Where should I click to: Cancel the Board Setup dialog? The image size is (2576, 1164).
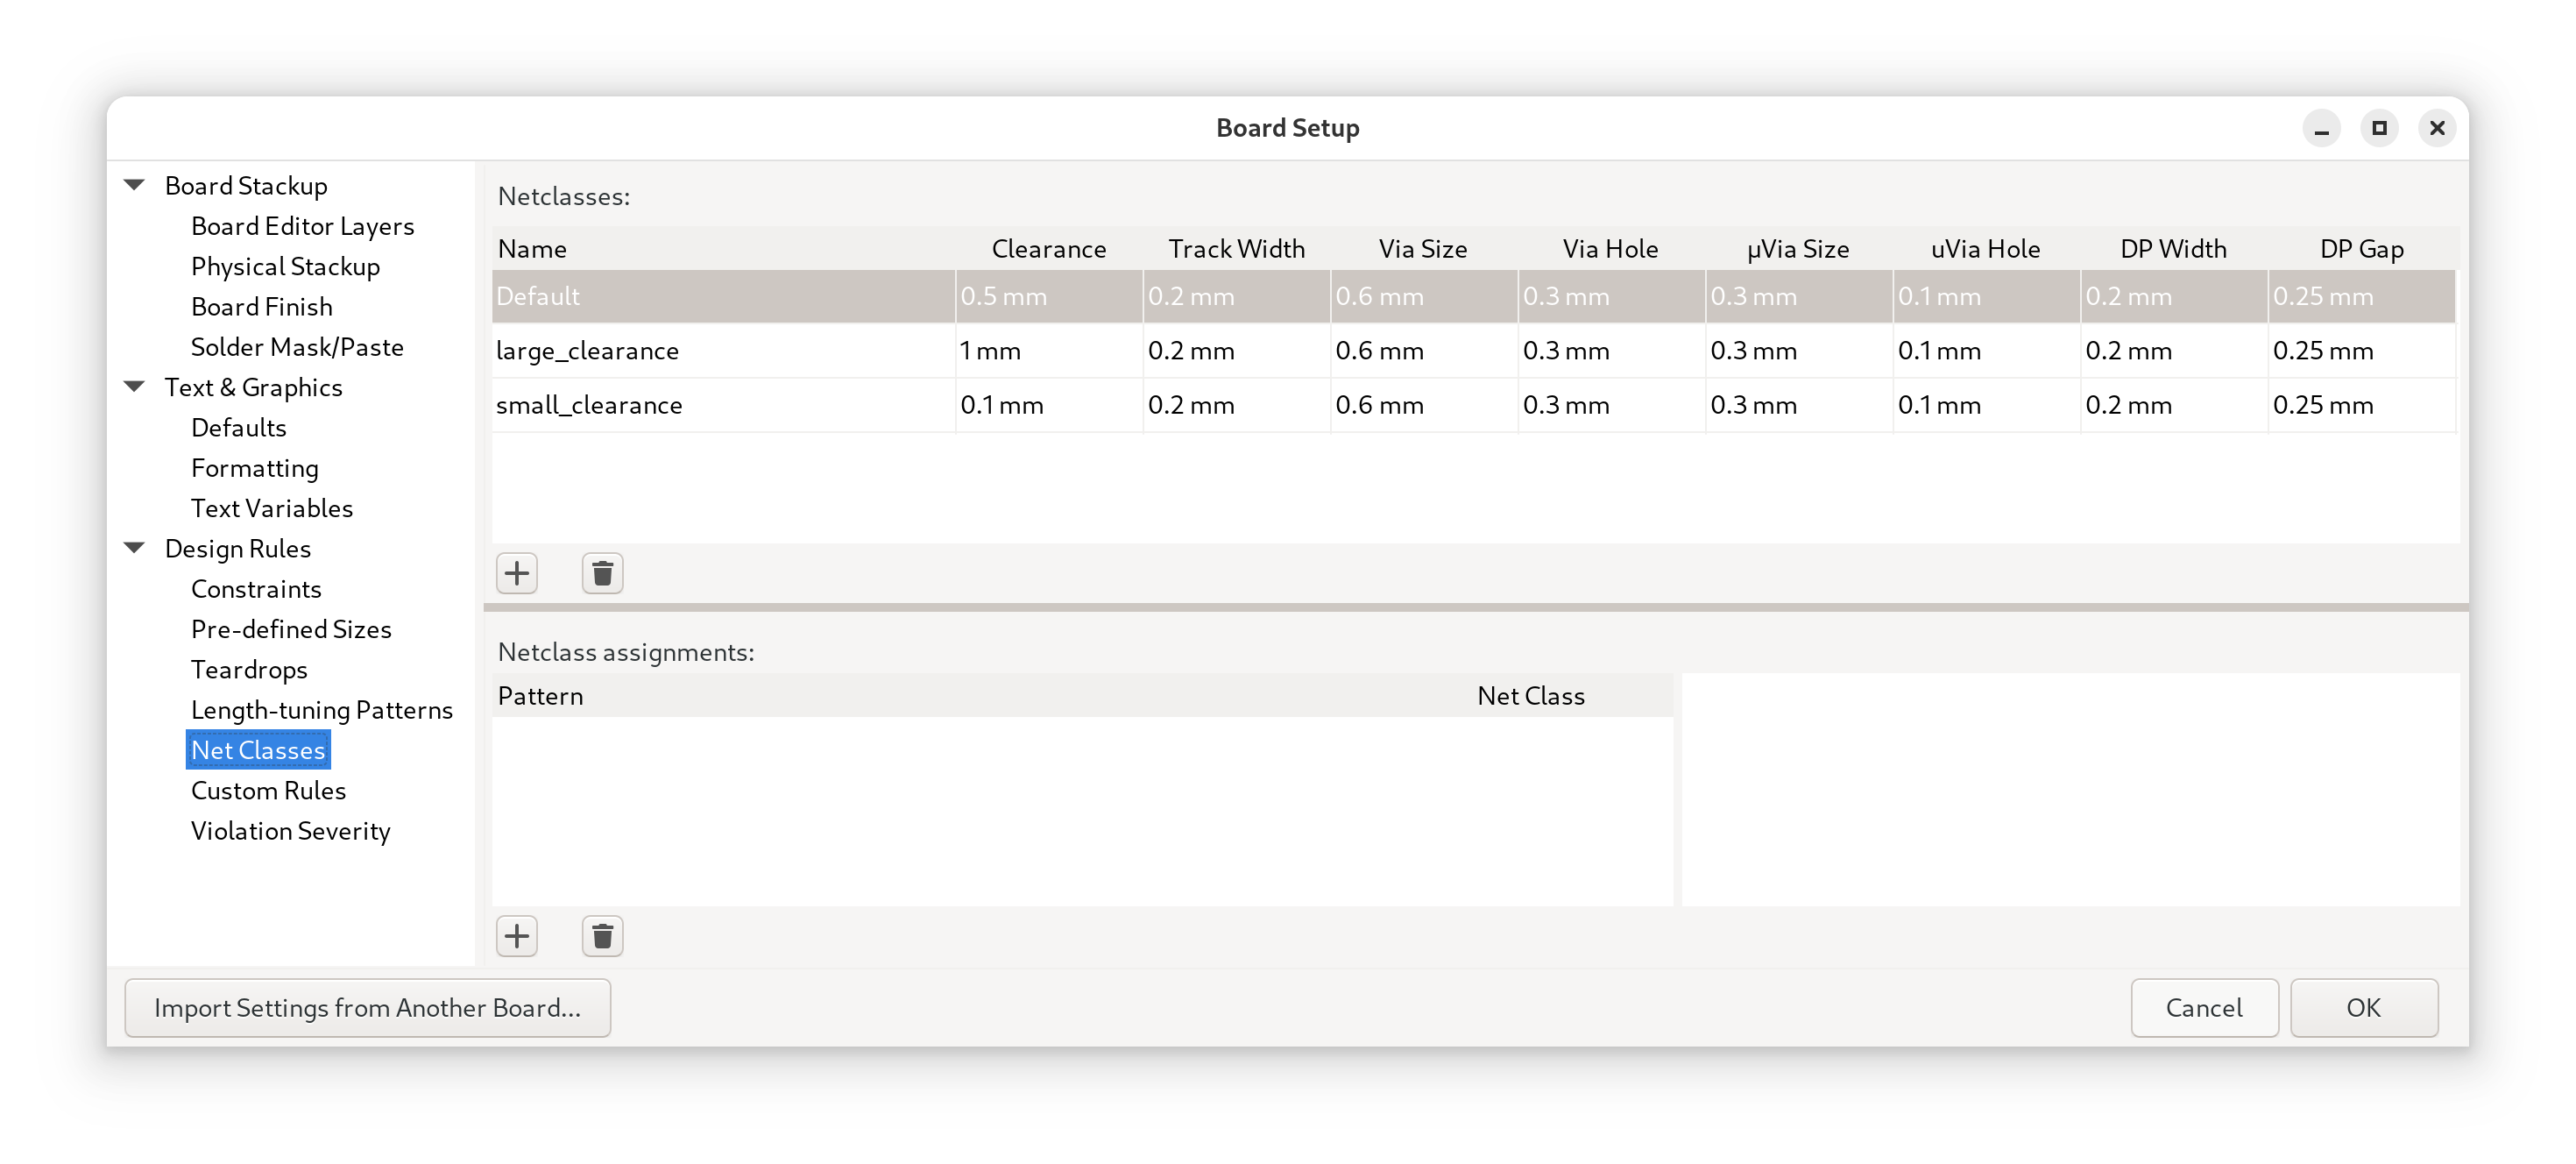click(2204, 1007)
